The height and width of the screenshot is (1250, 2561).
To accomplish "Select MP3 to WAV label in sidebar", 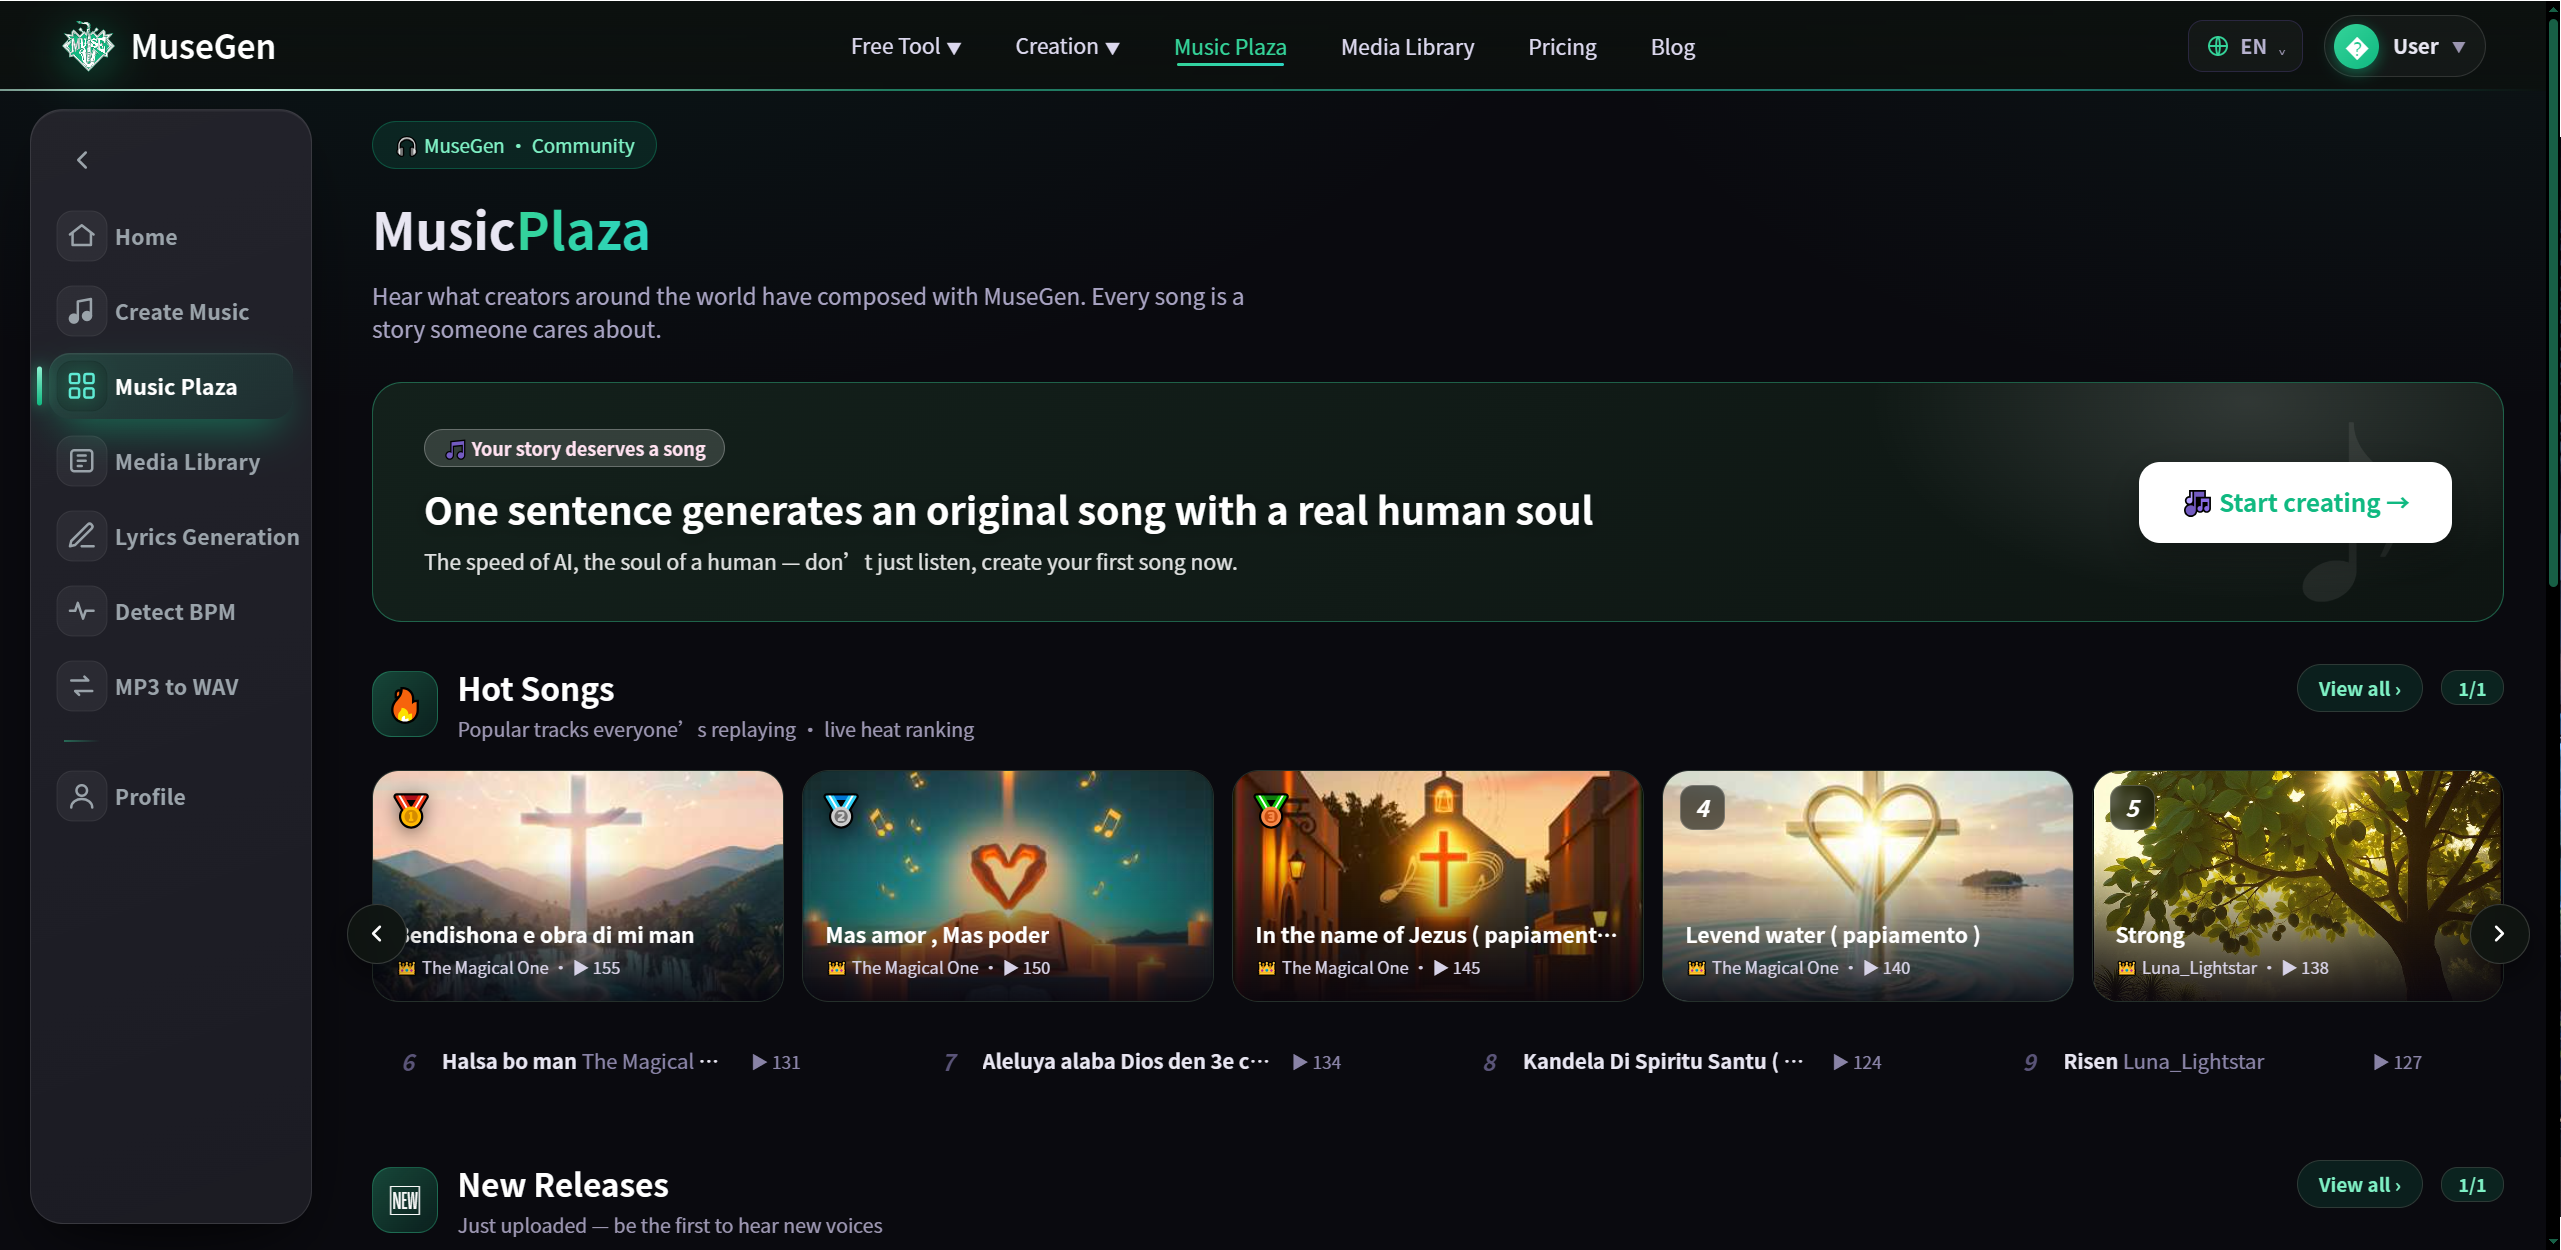I will [177, 687].
